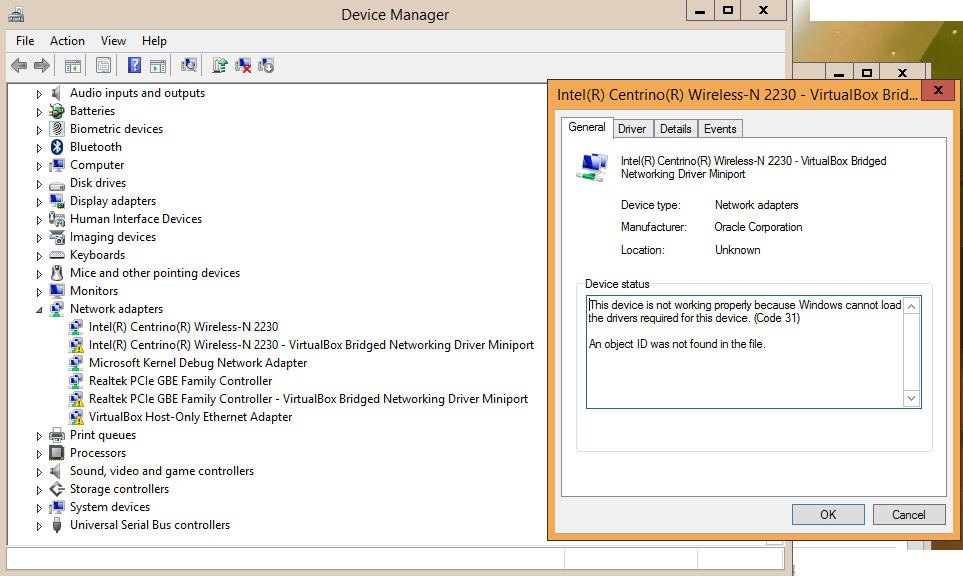Image resolution: width=963 pixels, height=576 pixels.
Task: Select the Monitors category icon
Action: pyautogui.click(x=57, y=290)
